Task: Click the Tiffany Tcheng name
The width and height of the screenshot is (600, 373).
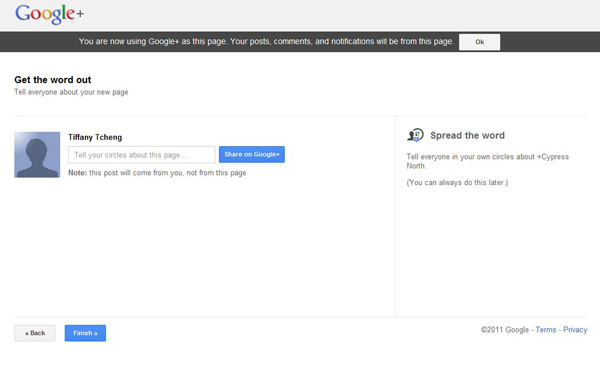Action: coord(95,137)
